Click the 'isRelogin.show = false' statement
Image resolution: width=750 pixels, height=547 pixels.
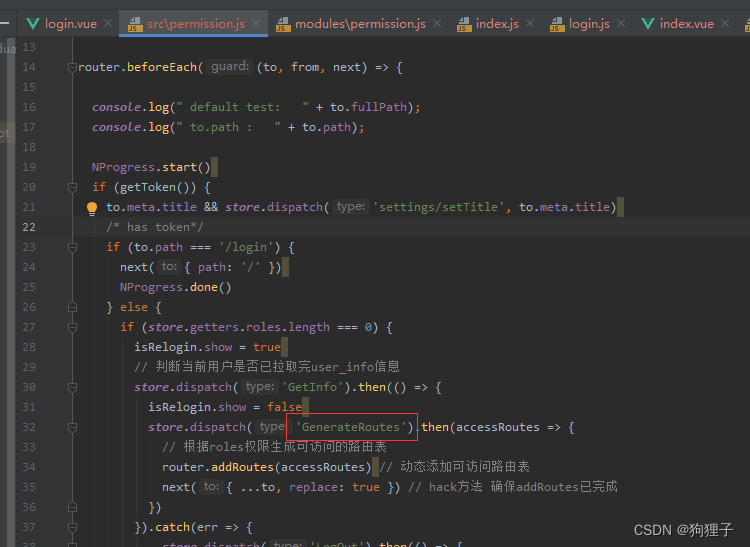225,407
